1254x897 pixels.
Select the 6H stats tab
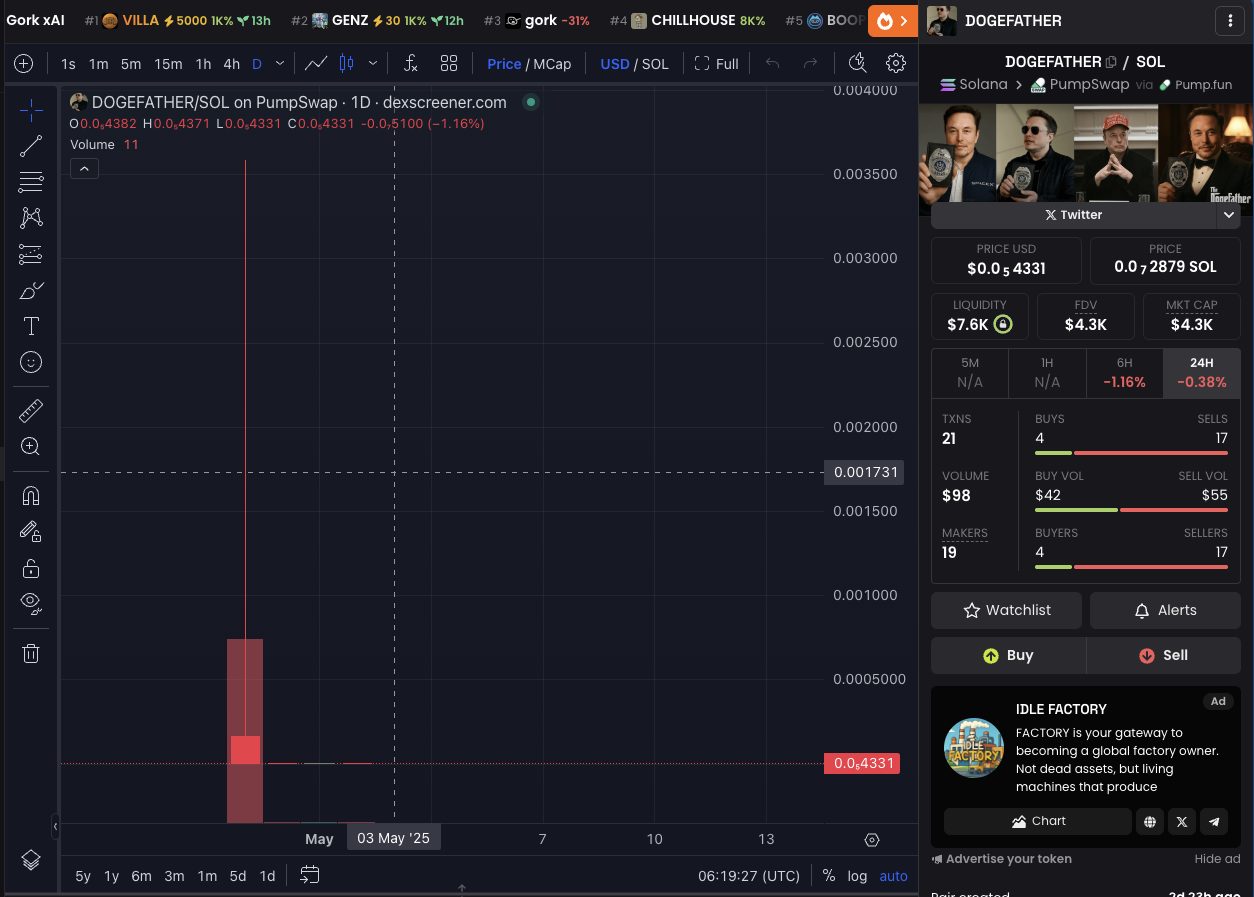click(x=1124, y=373)
